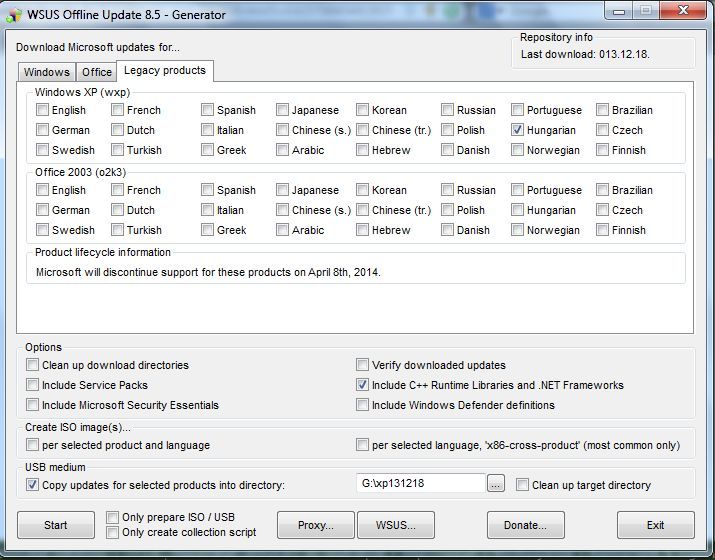Click the WSUS Offline Update title bar icon
This screenshot has height=560, width=715.
[14, 15]
